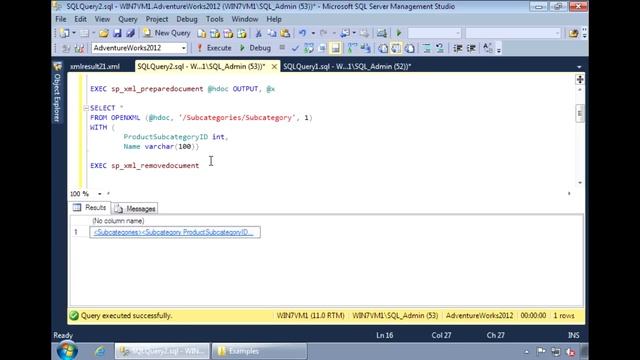This screenshot has width=640, height=360.
Task: Click the New Query button
Action: [167, 33]
